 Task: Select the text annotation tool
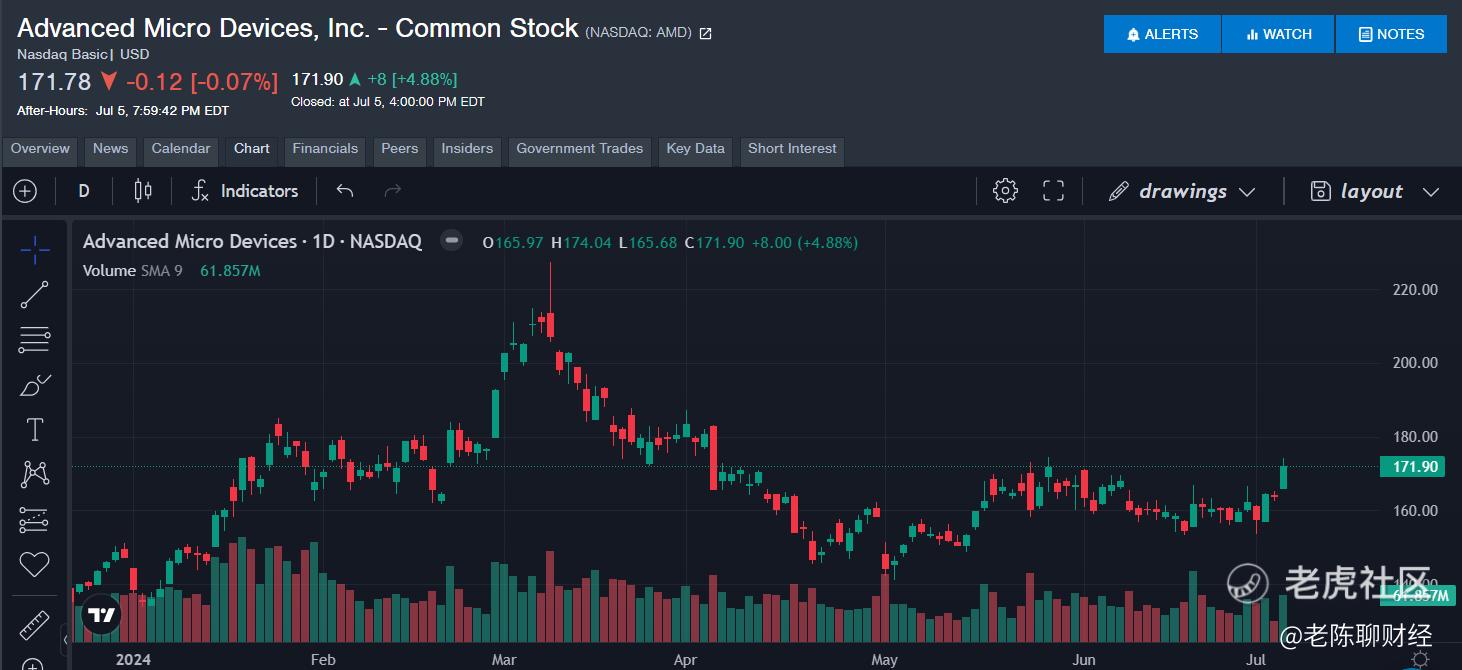pyautogui.click(x=34, y=430)
